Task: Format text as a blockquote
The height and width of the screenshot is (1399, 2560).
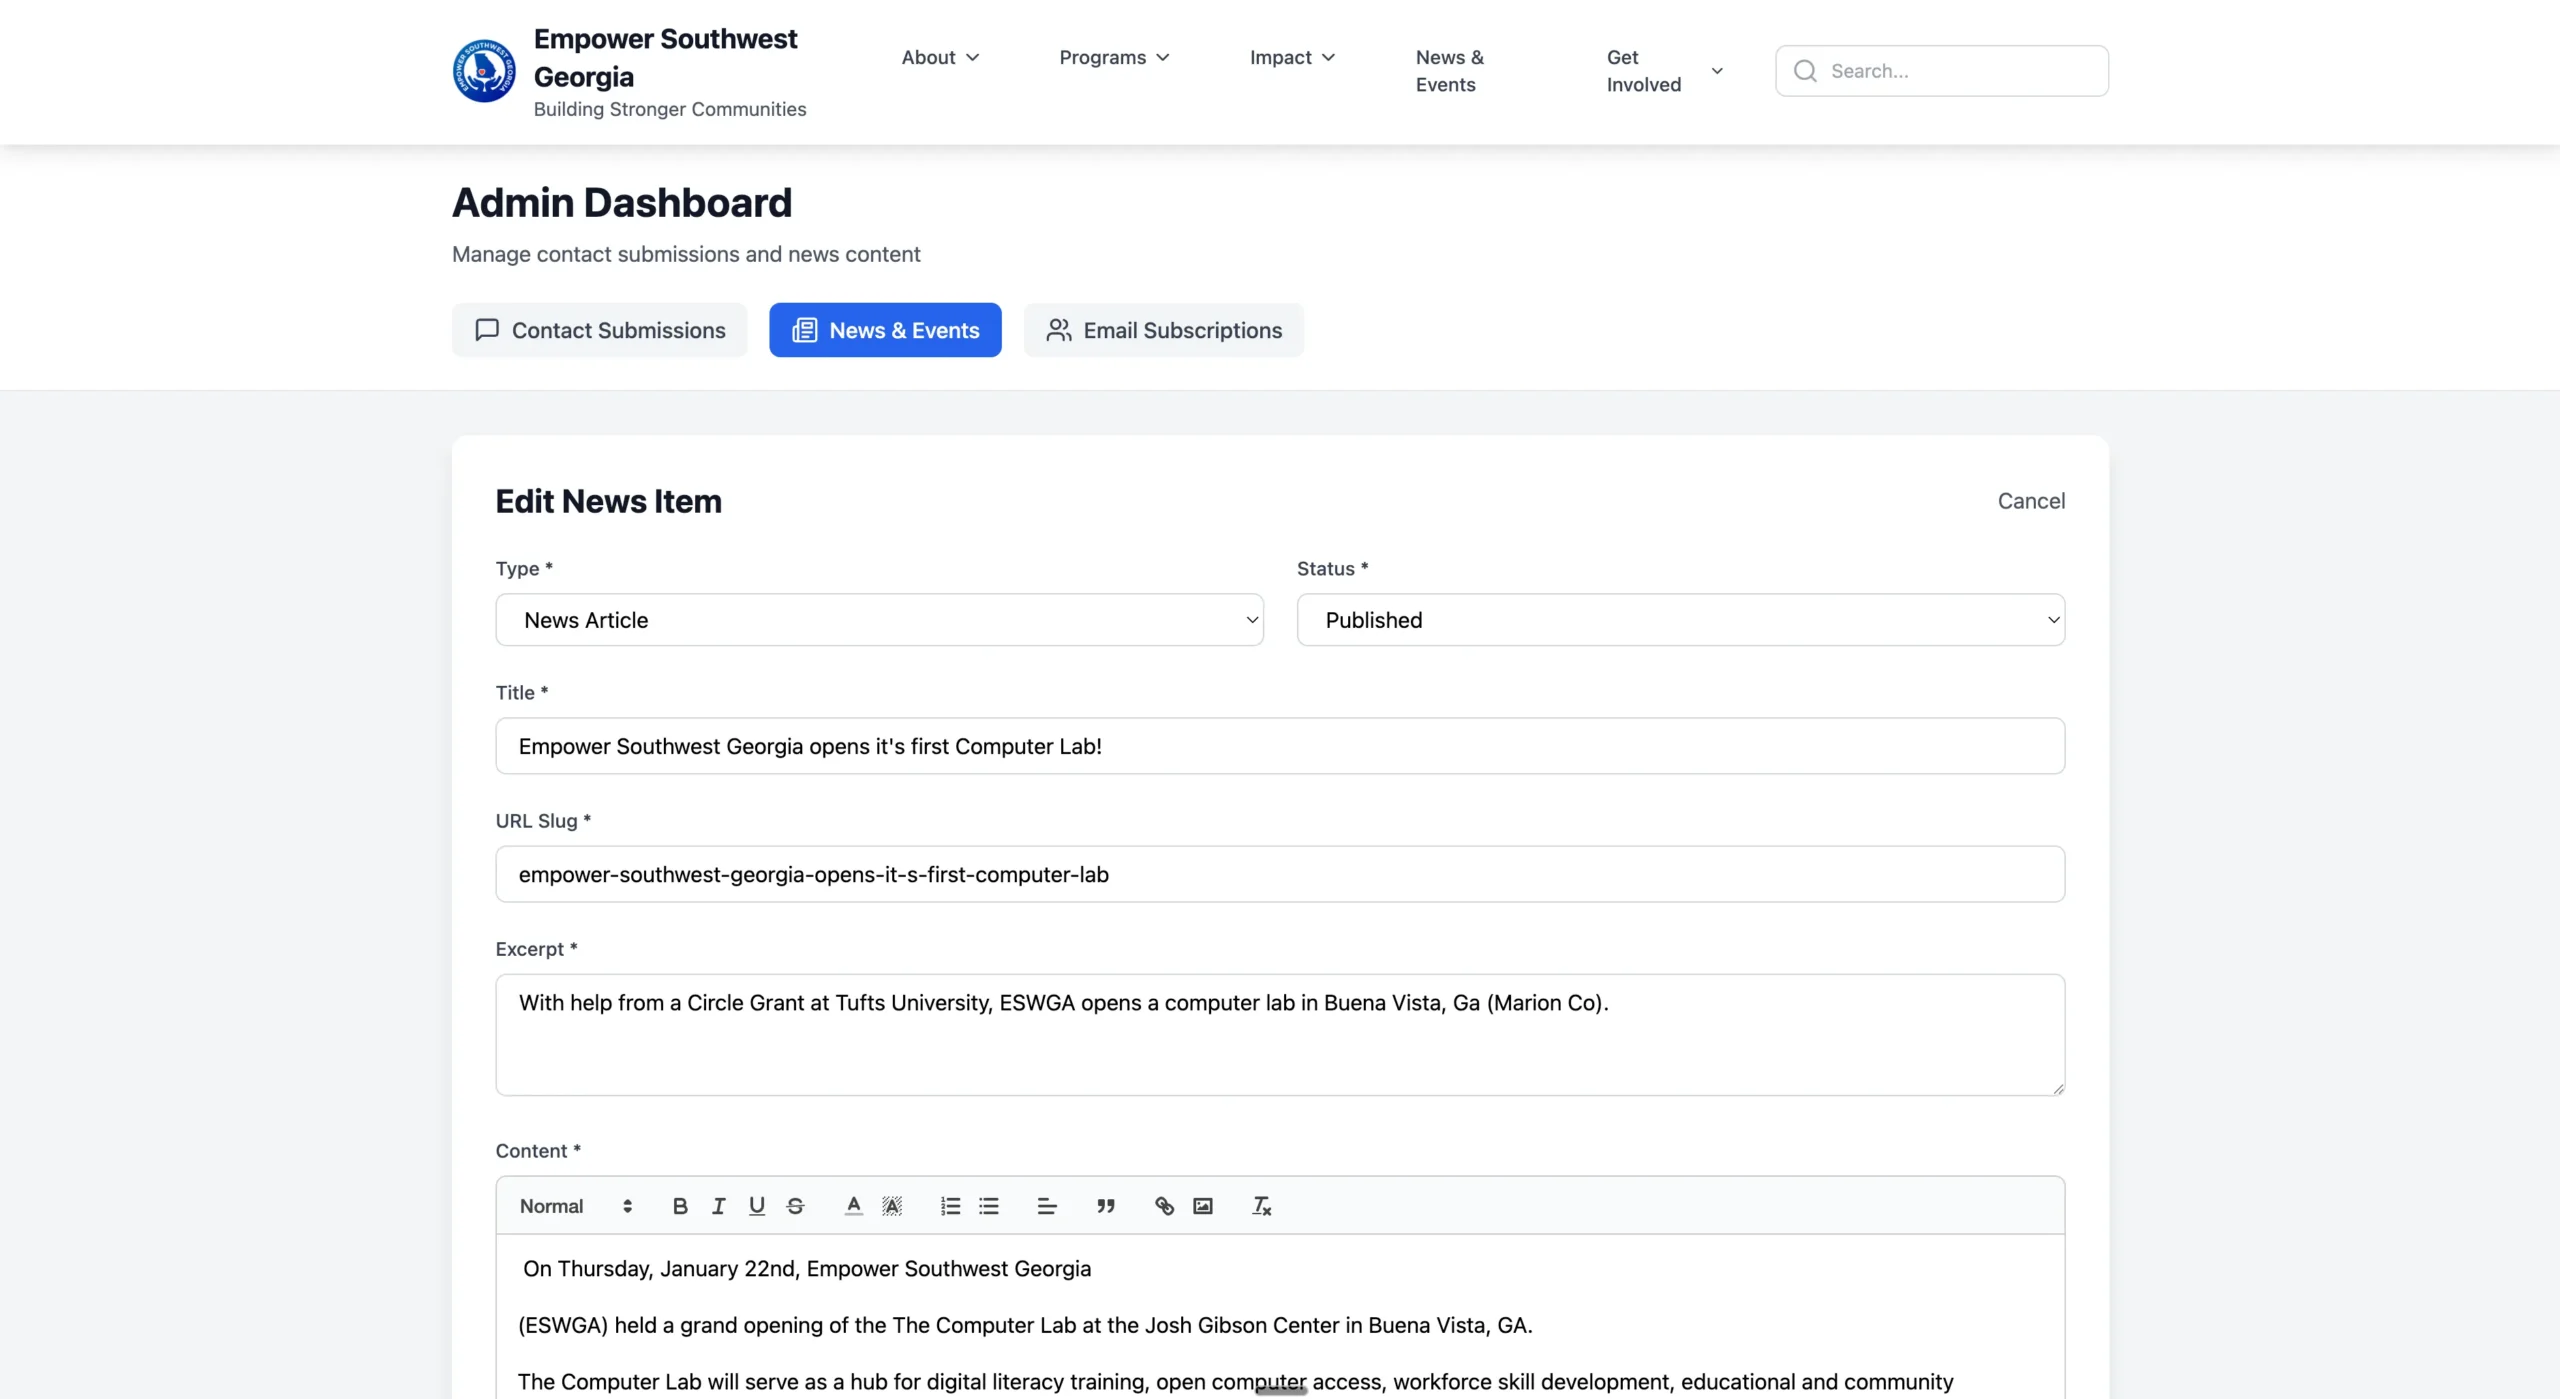Action: click(x=1105, y=1206)
